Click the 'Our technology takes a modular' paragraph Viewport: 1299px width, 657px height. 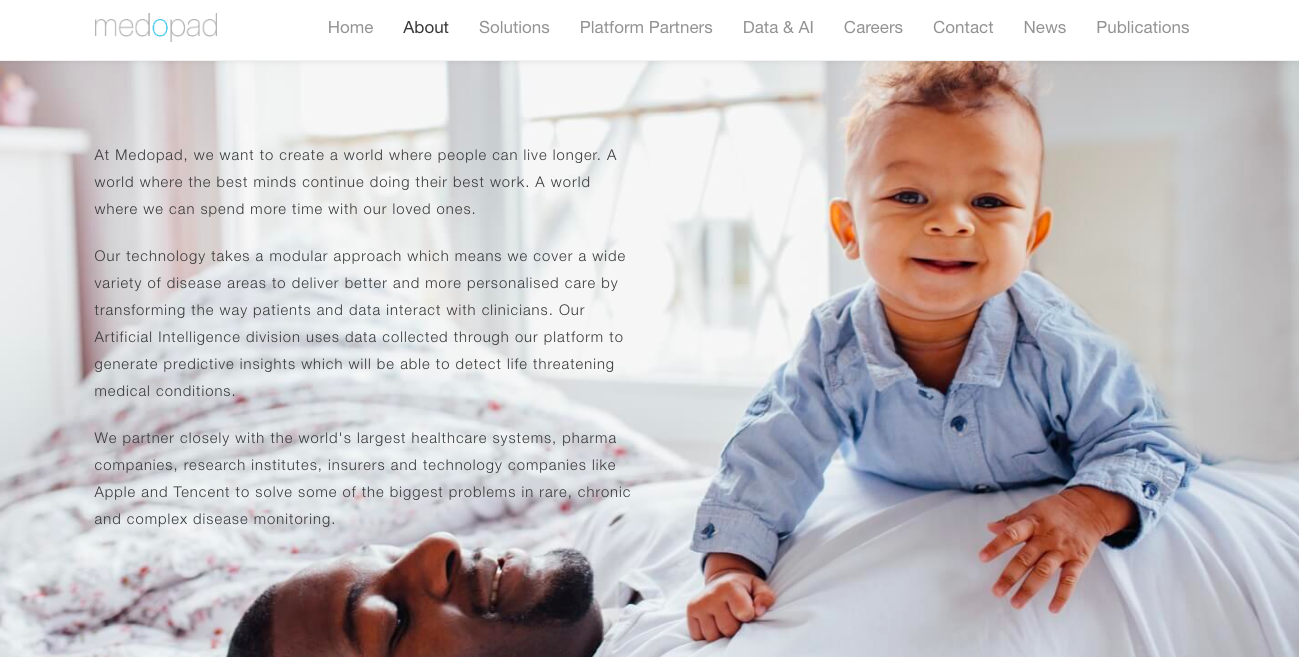pos(360,323)
